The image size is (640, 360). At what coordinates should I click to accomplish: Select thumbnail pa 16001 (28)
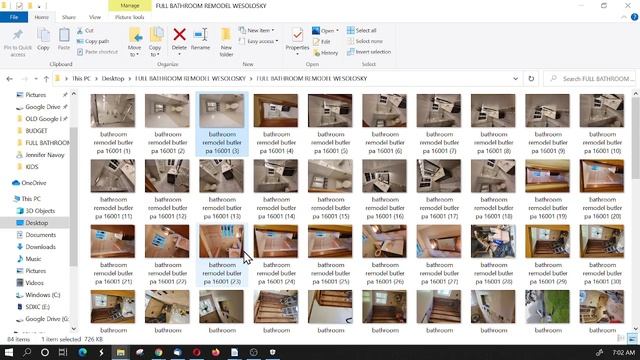pyautogui.click(x=493, y=255)
